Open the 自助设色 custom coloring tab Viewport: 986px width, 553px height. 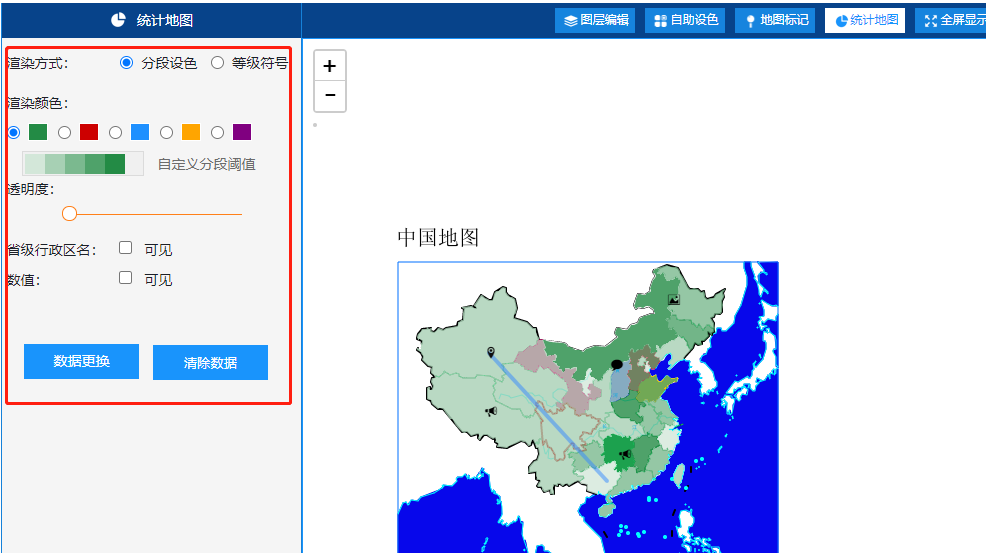pyautogui.click(x=685, y=20)
